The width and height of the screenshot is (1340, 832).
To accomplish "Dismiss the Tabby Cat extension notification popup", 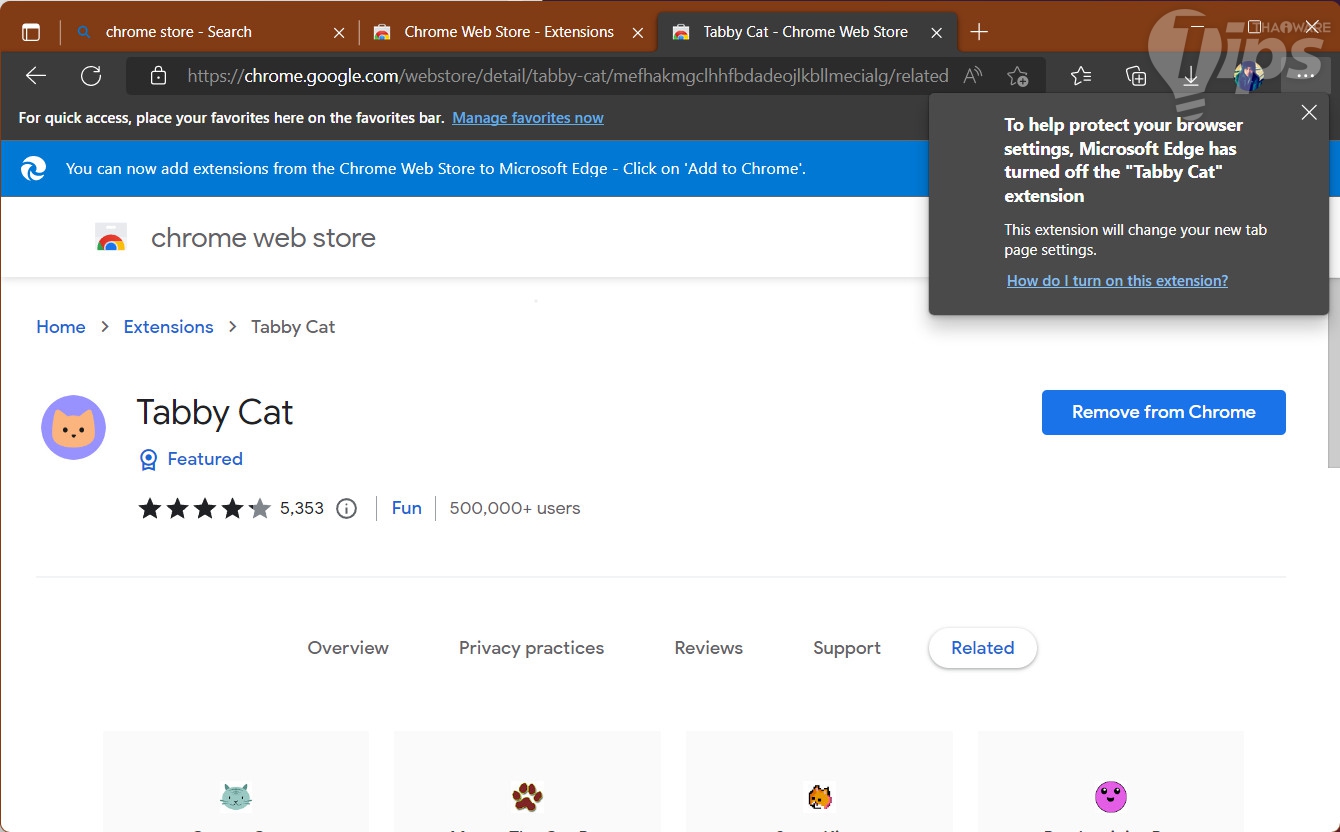I will tap(1309, 113).
